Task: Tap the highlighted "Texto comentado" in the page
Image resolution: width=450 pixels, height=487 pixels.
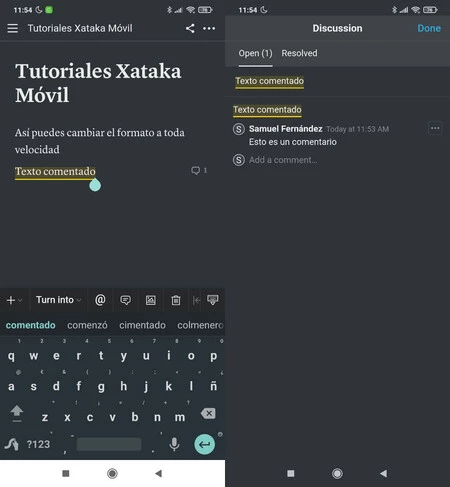Action: tap(55, 171)
